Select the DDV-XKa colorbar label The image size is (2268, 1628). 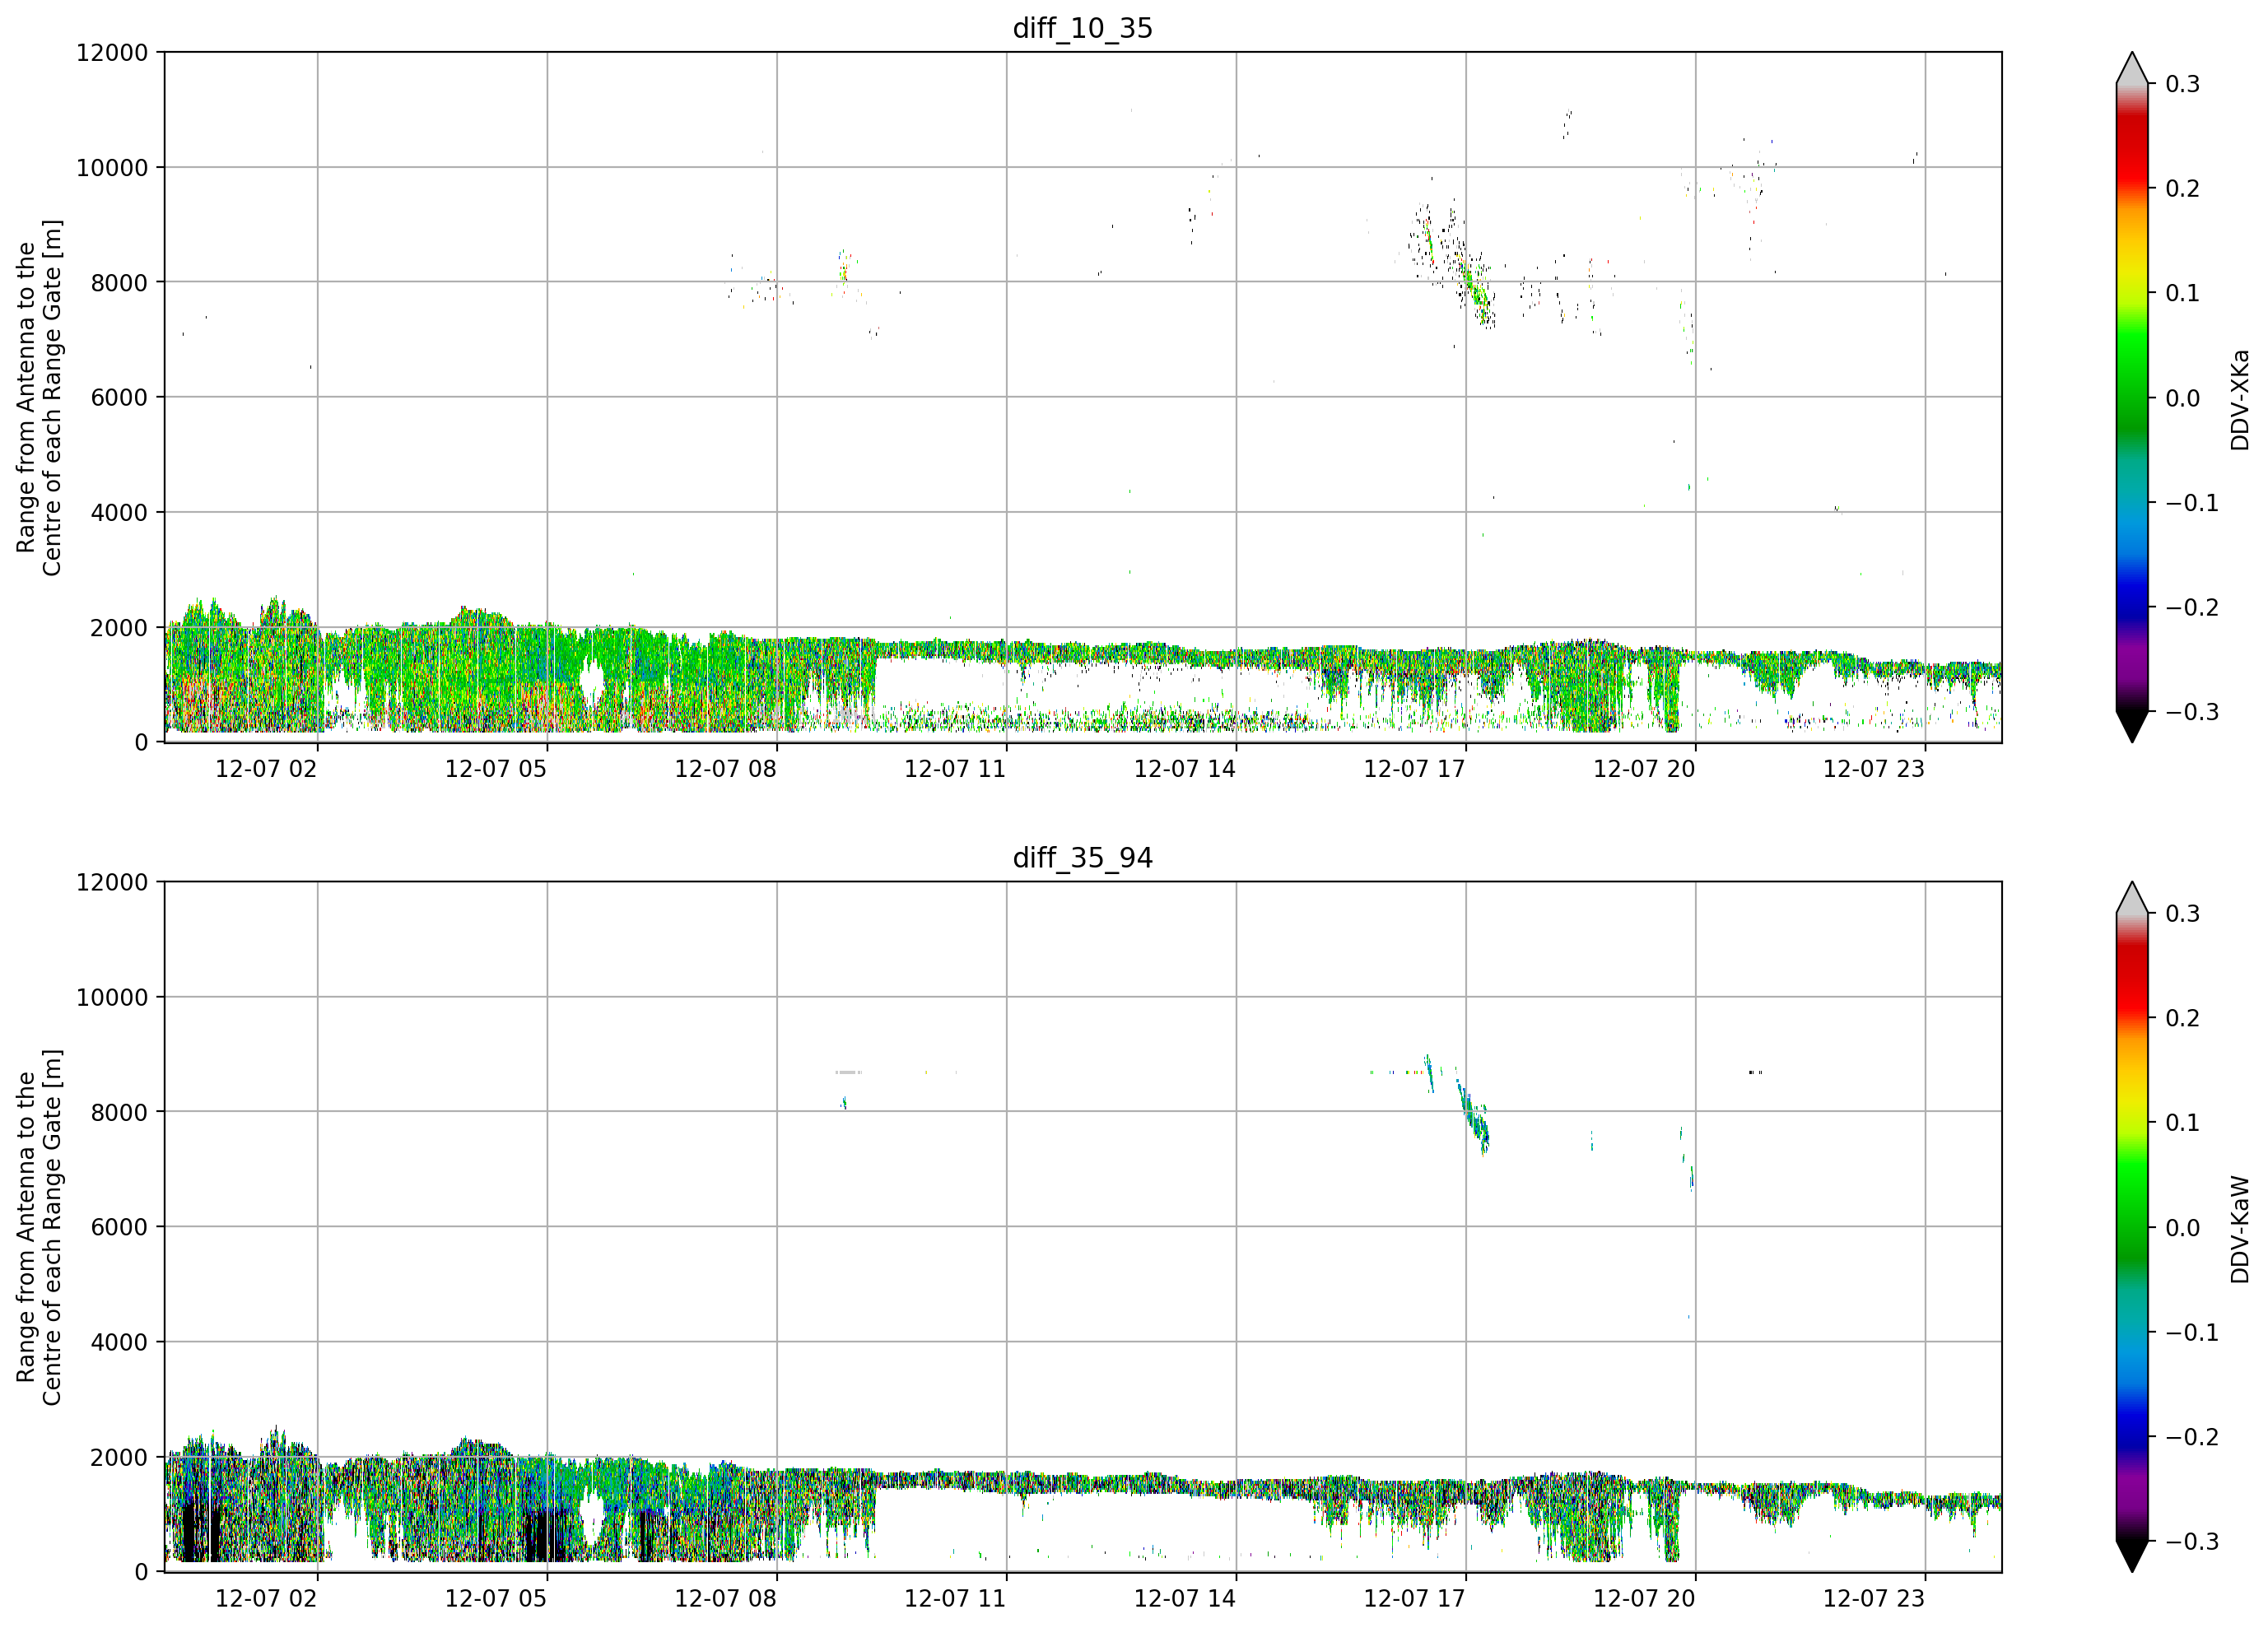click(x=2240, y=399)
